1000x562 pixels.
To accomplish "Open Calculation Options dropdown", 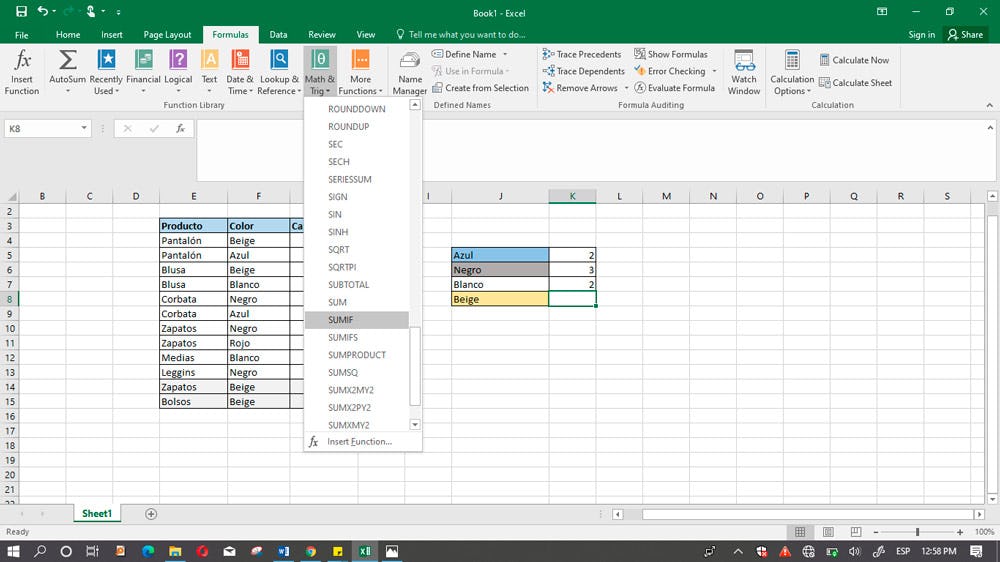I will pos(792,70).
